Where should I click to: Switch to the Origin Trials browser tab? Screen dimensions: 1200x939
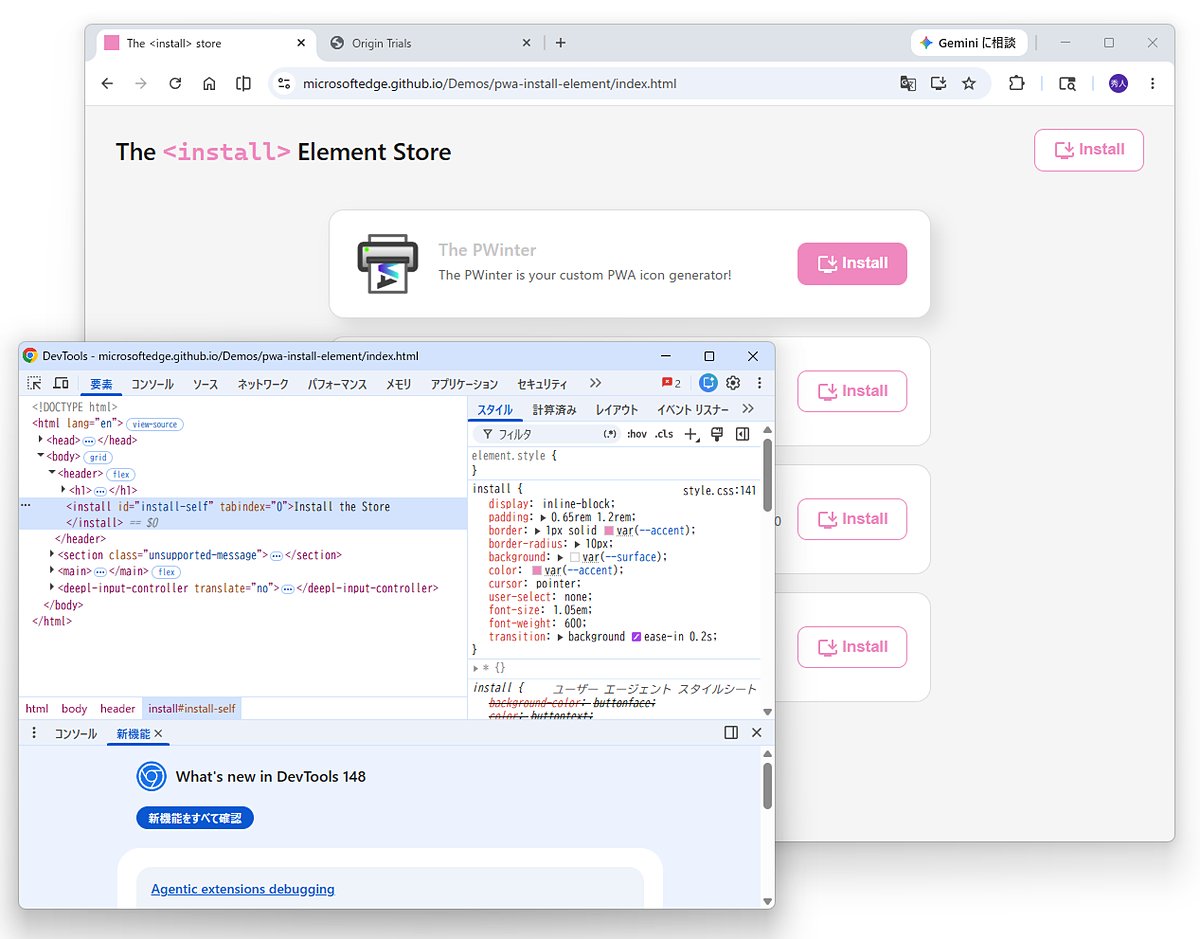click(x=432, y=43)
